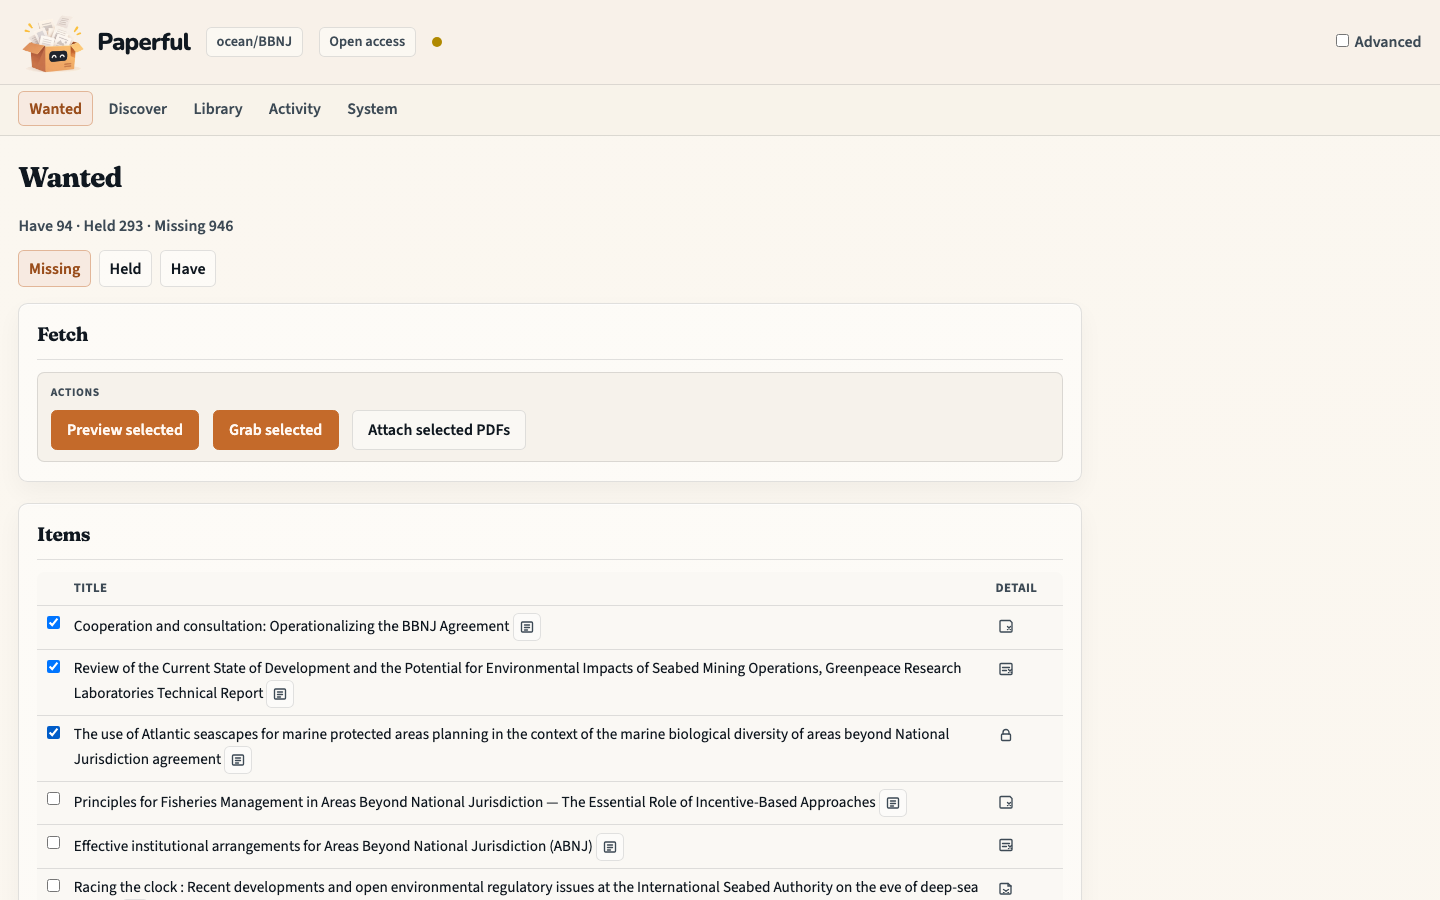Uncheck the Greenpeace seabed mining review checkbox
Image resolution: width=1440 pixels, height=900 pixels.
(x=54, y=667)
